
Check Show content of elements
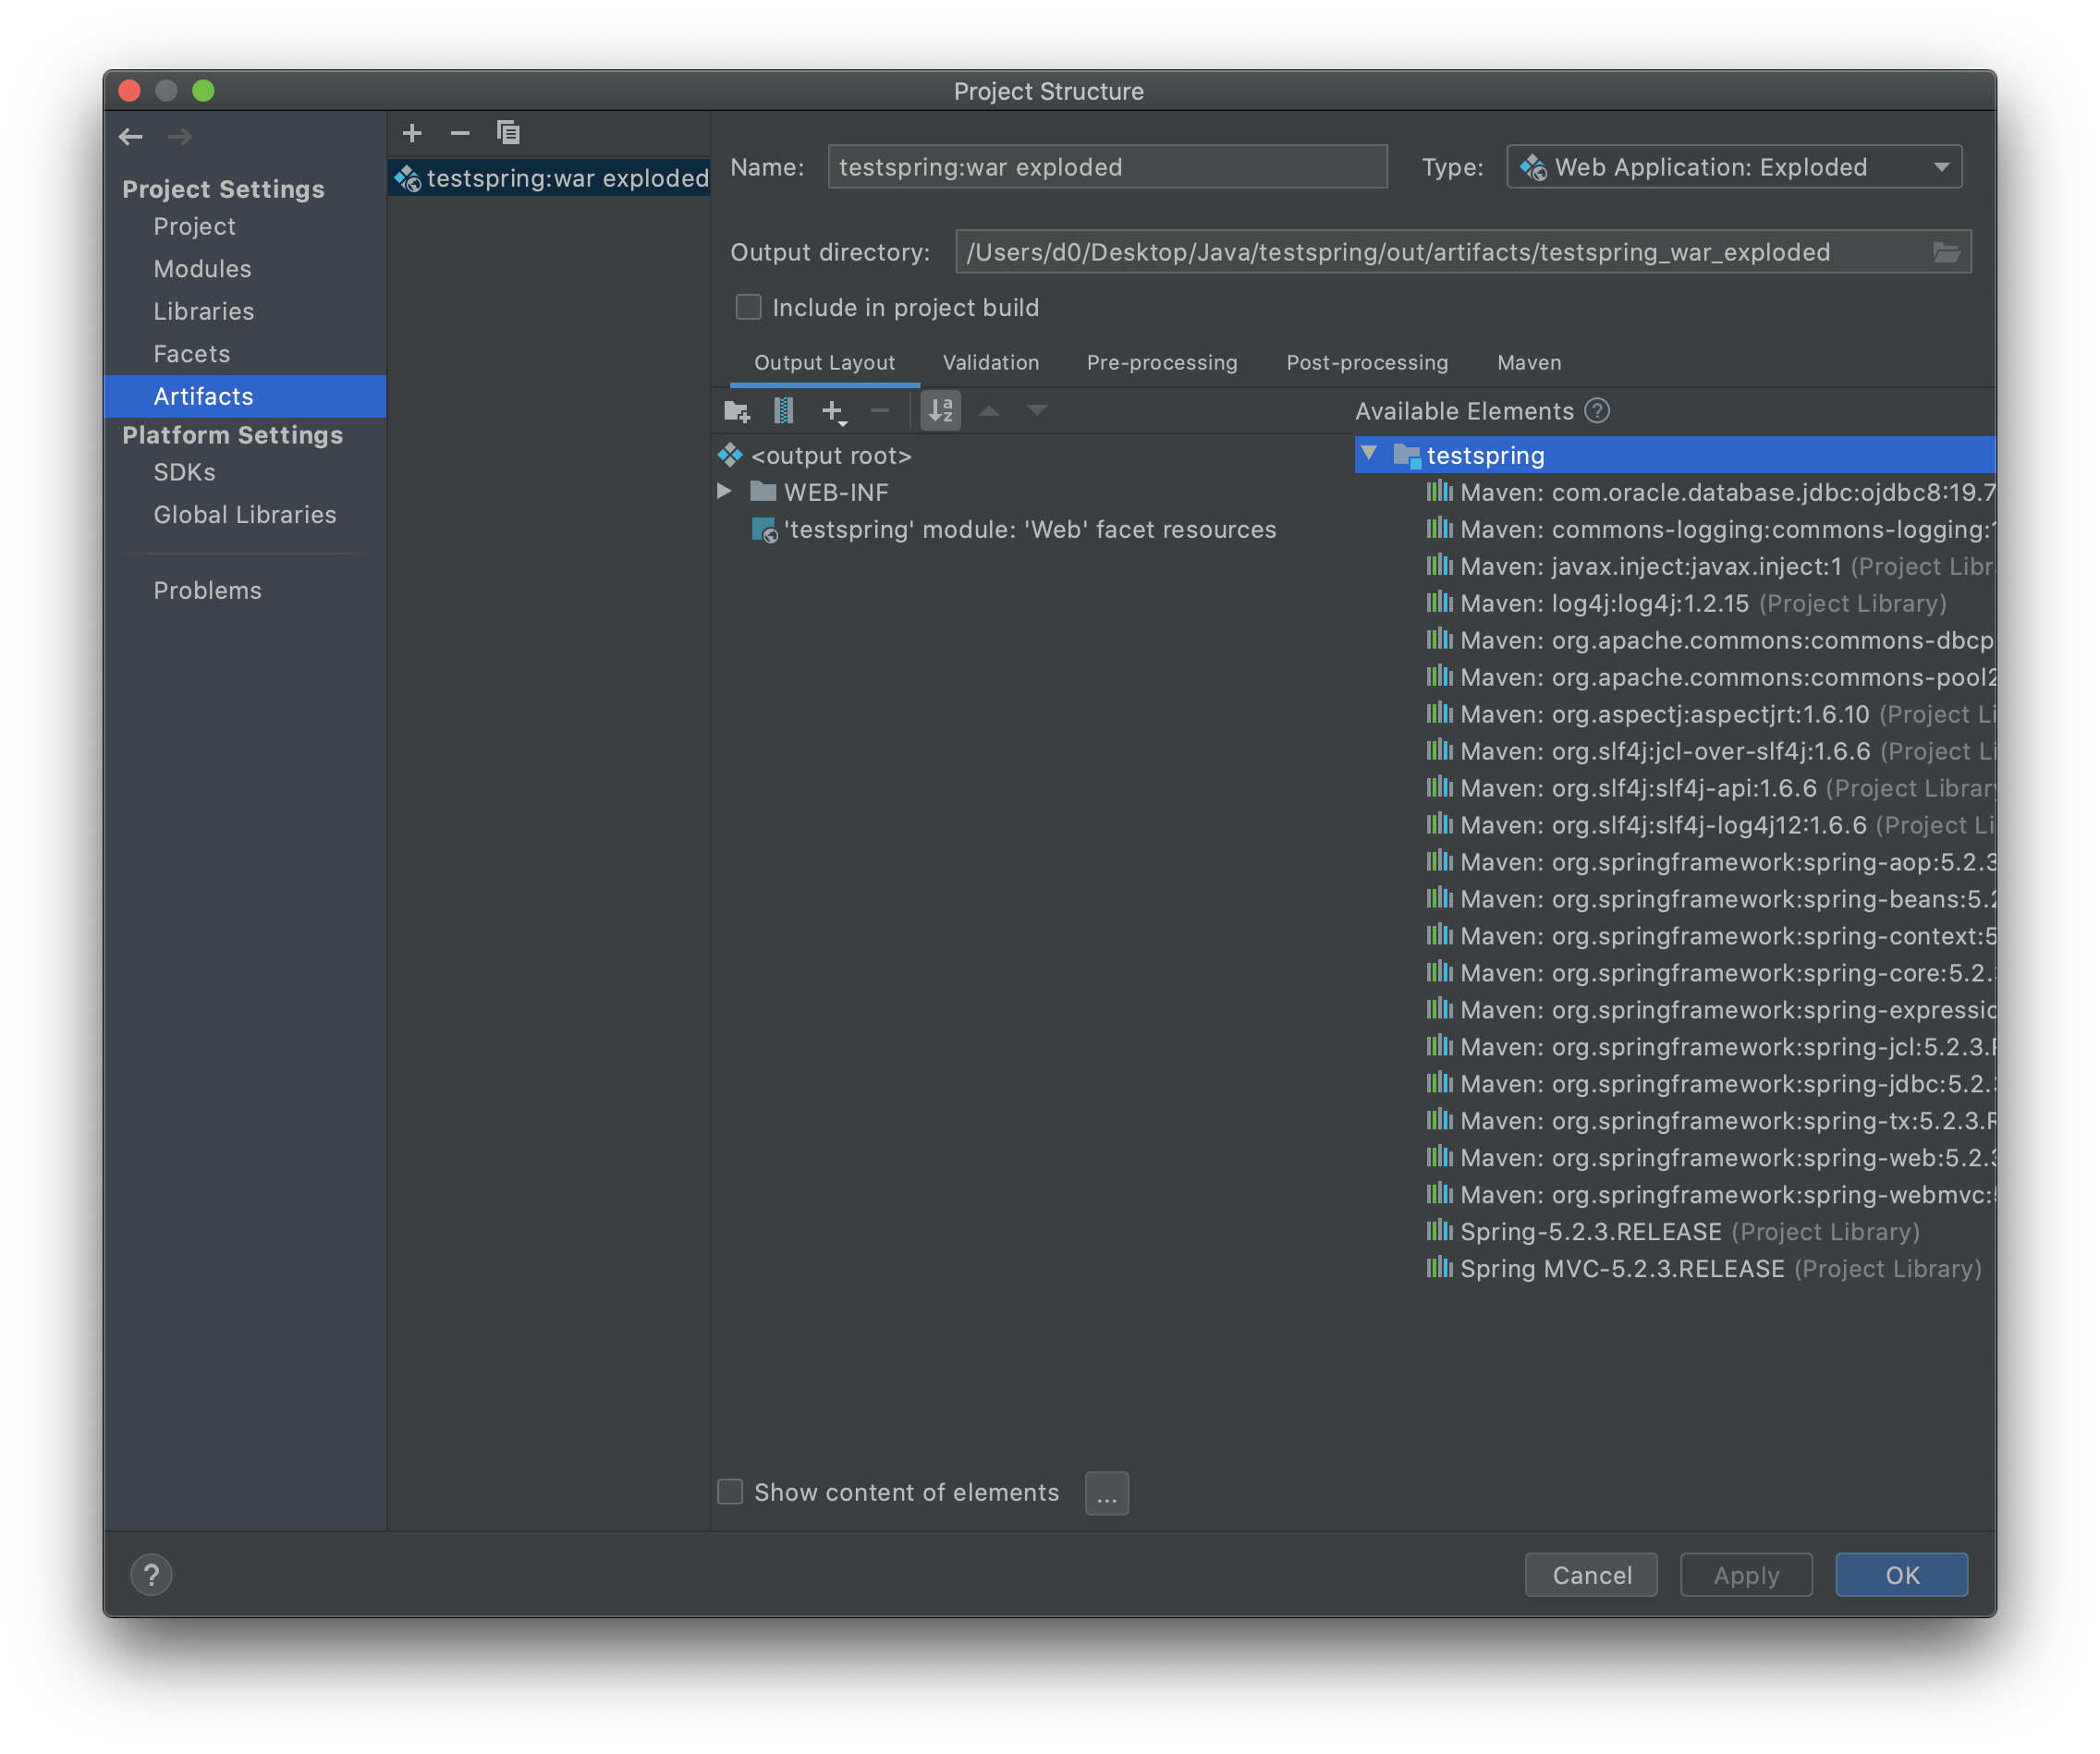tap(731, 1492)
